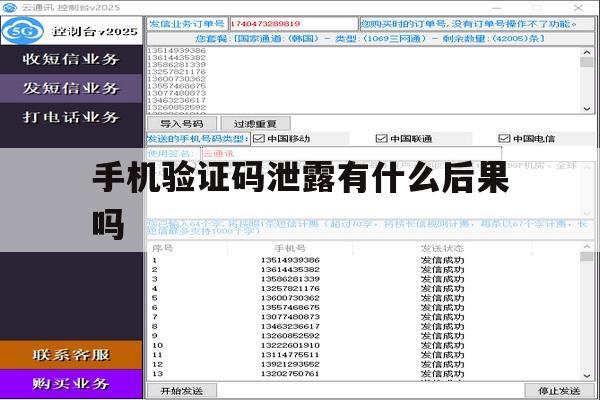Select table row with 13921293552
600x400 pixels.
(364, 364)
